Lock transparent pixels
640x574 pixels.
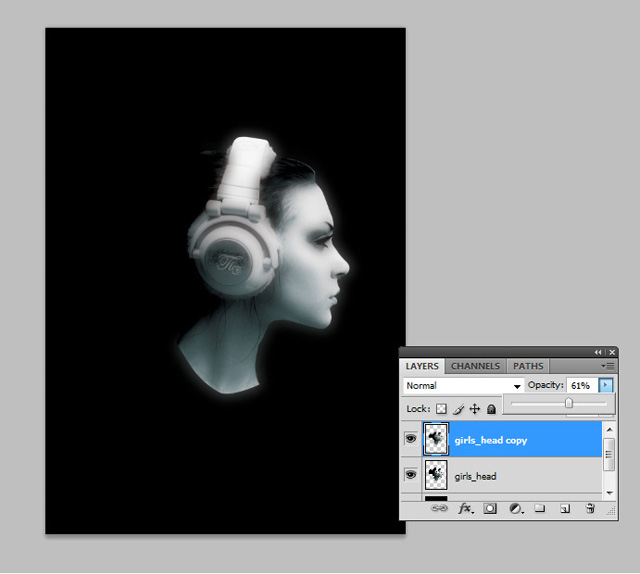[441, 409]
